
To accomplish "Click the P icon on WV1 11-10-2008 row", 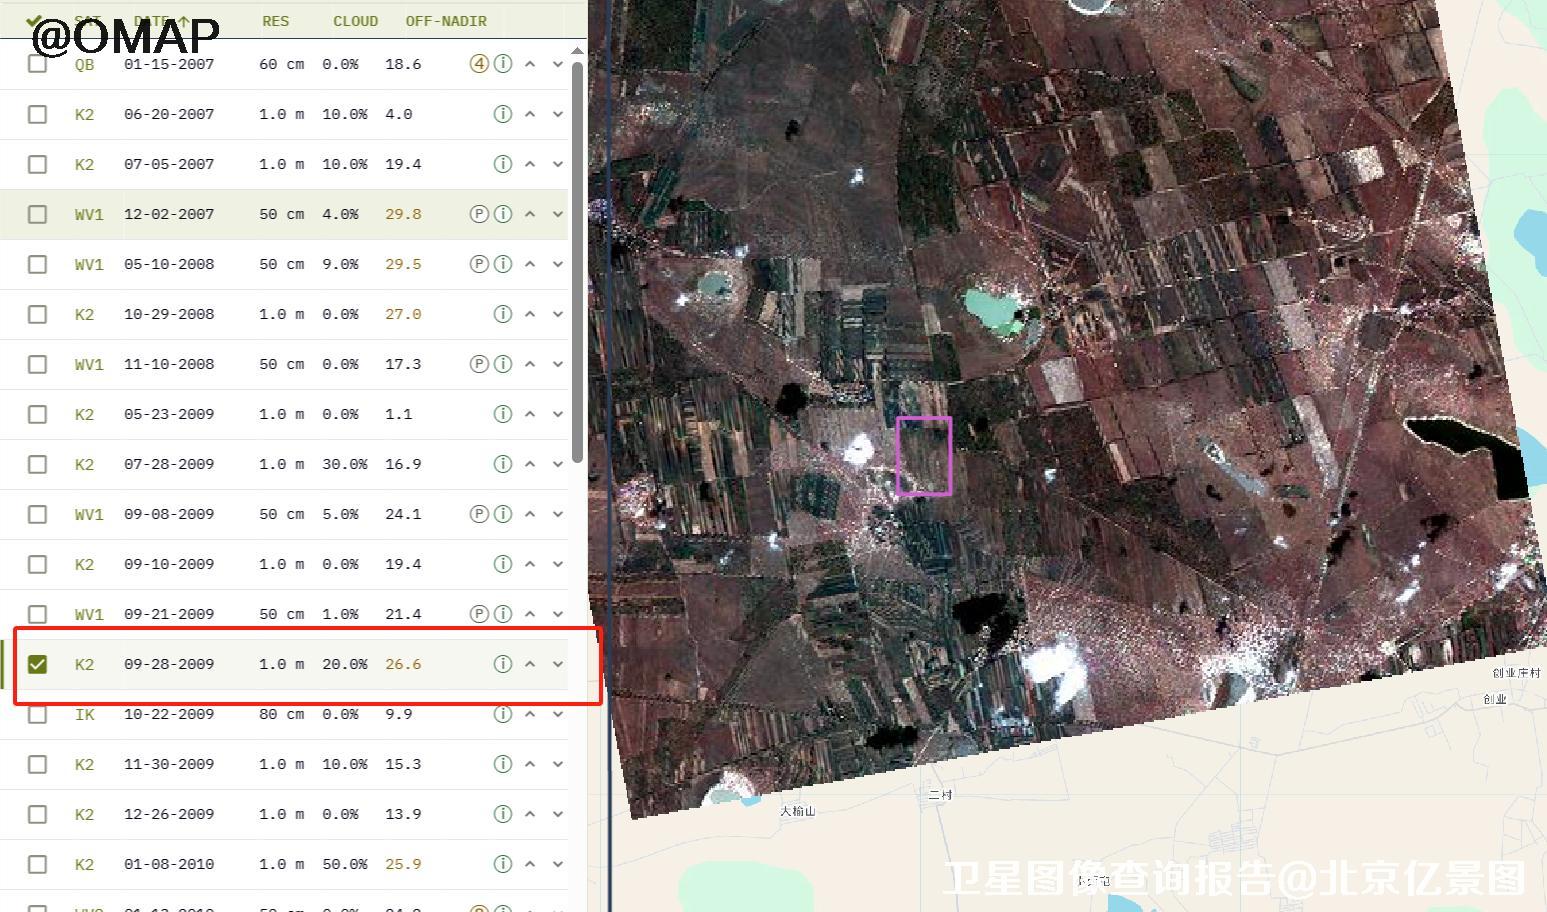I will tap(479, 364).
